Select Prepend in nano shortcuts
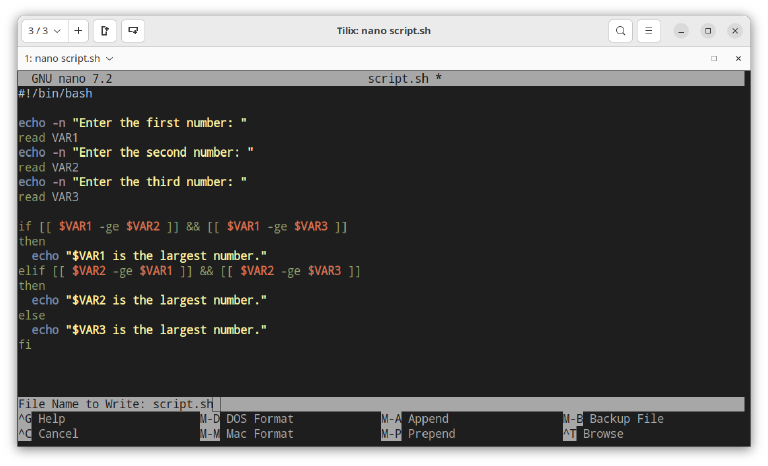This screenshot has width=768, height=466. [x=430, y=434]
